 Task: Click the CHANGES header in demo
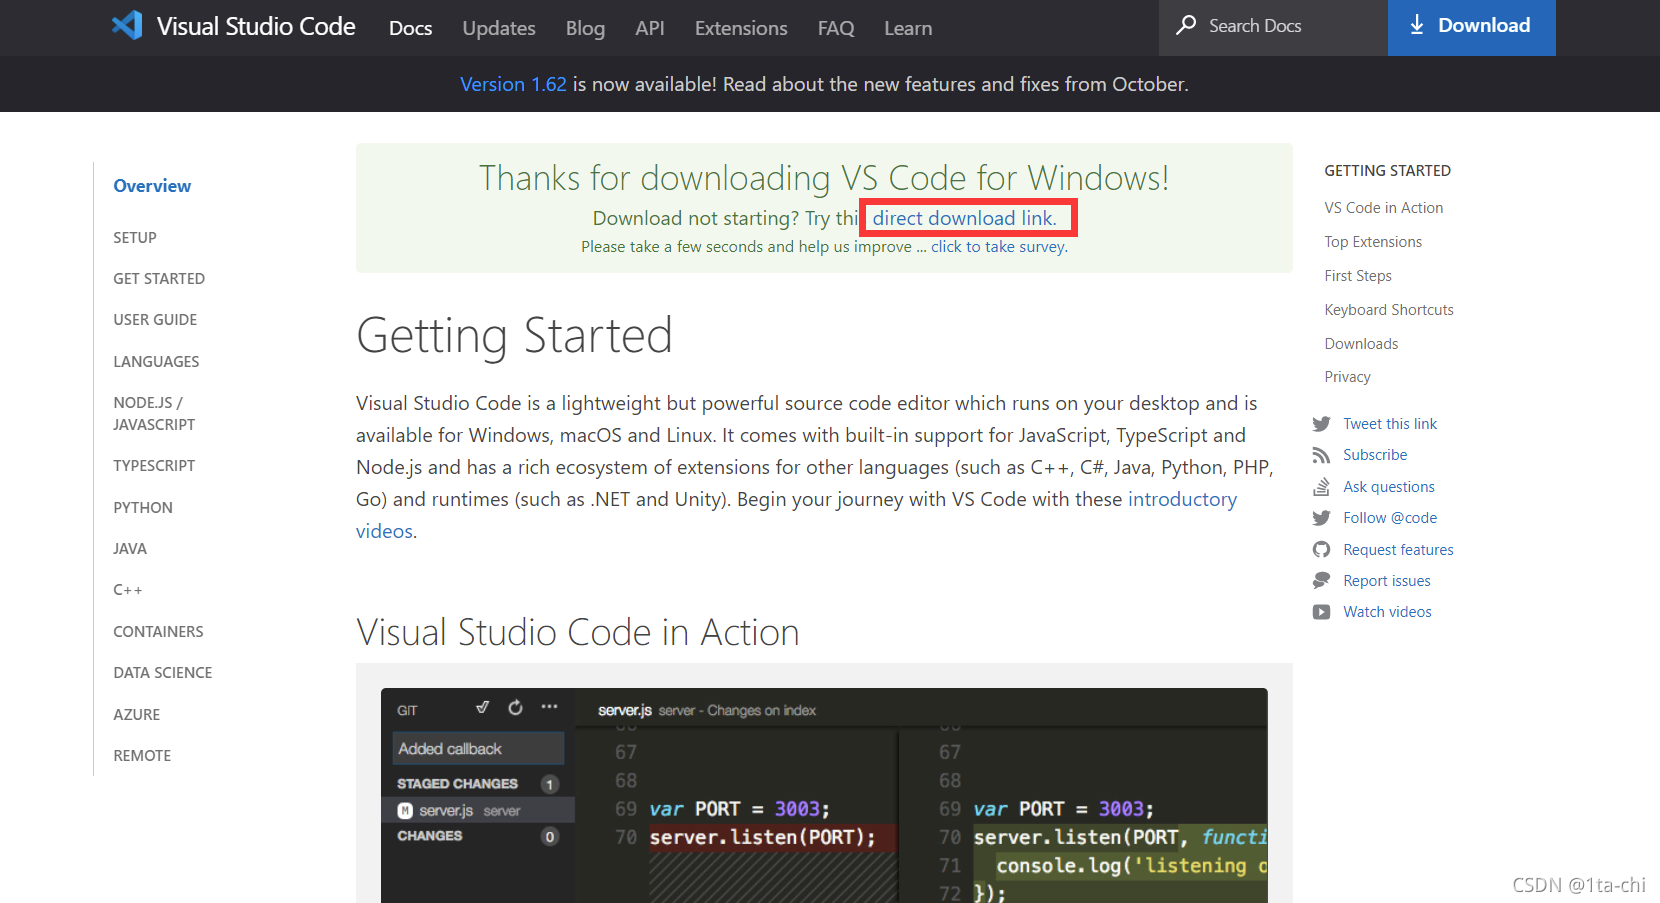430,836
